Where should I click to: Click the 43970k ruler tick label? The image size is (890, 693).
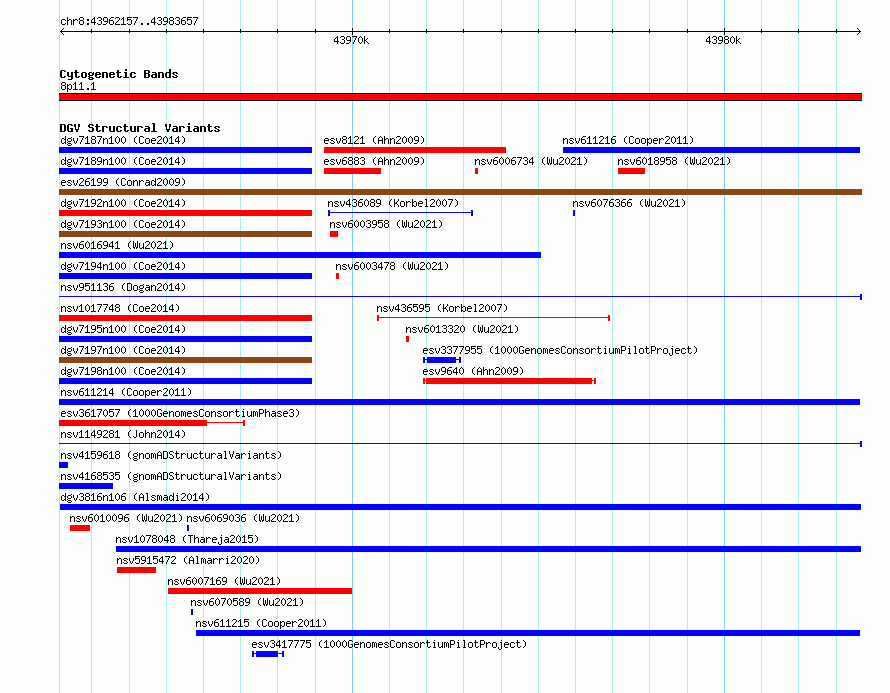pyautogui.click(x=351, y=40)
